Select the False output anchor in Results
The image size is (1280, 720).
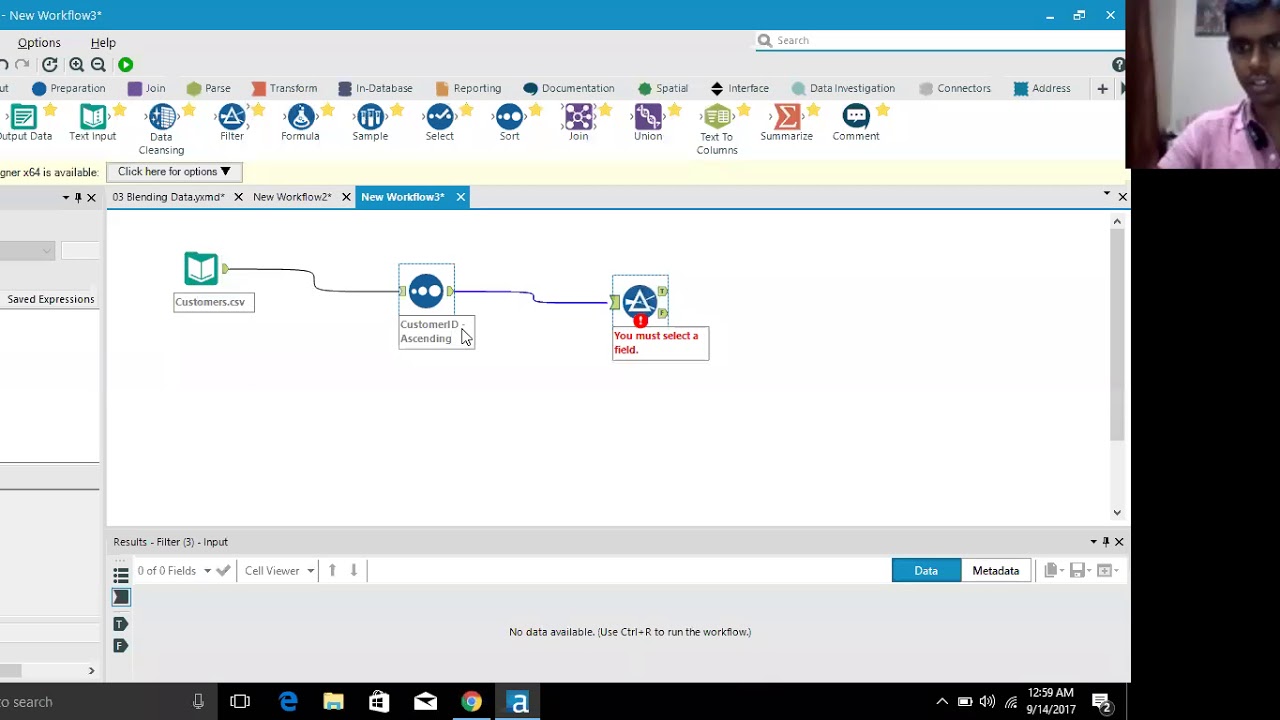[x=120, y=646]
